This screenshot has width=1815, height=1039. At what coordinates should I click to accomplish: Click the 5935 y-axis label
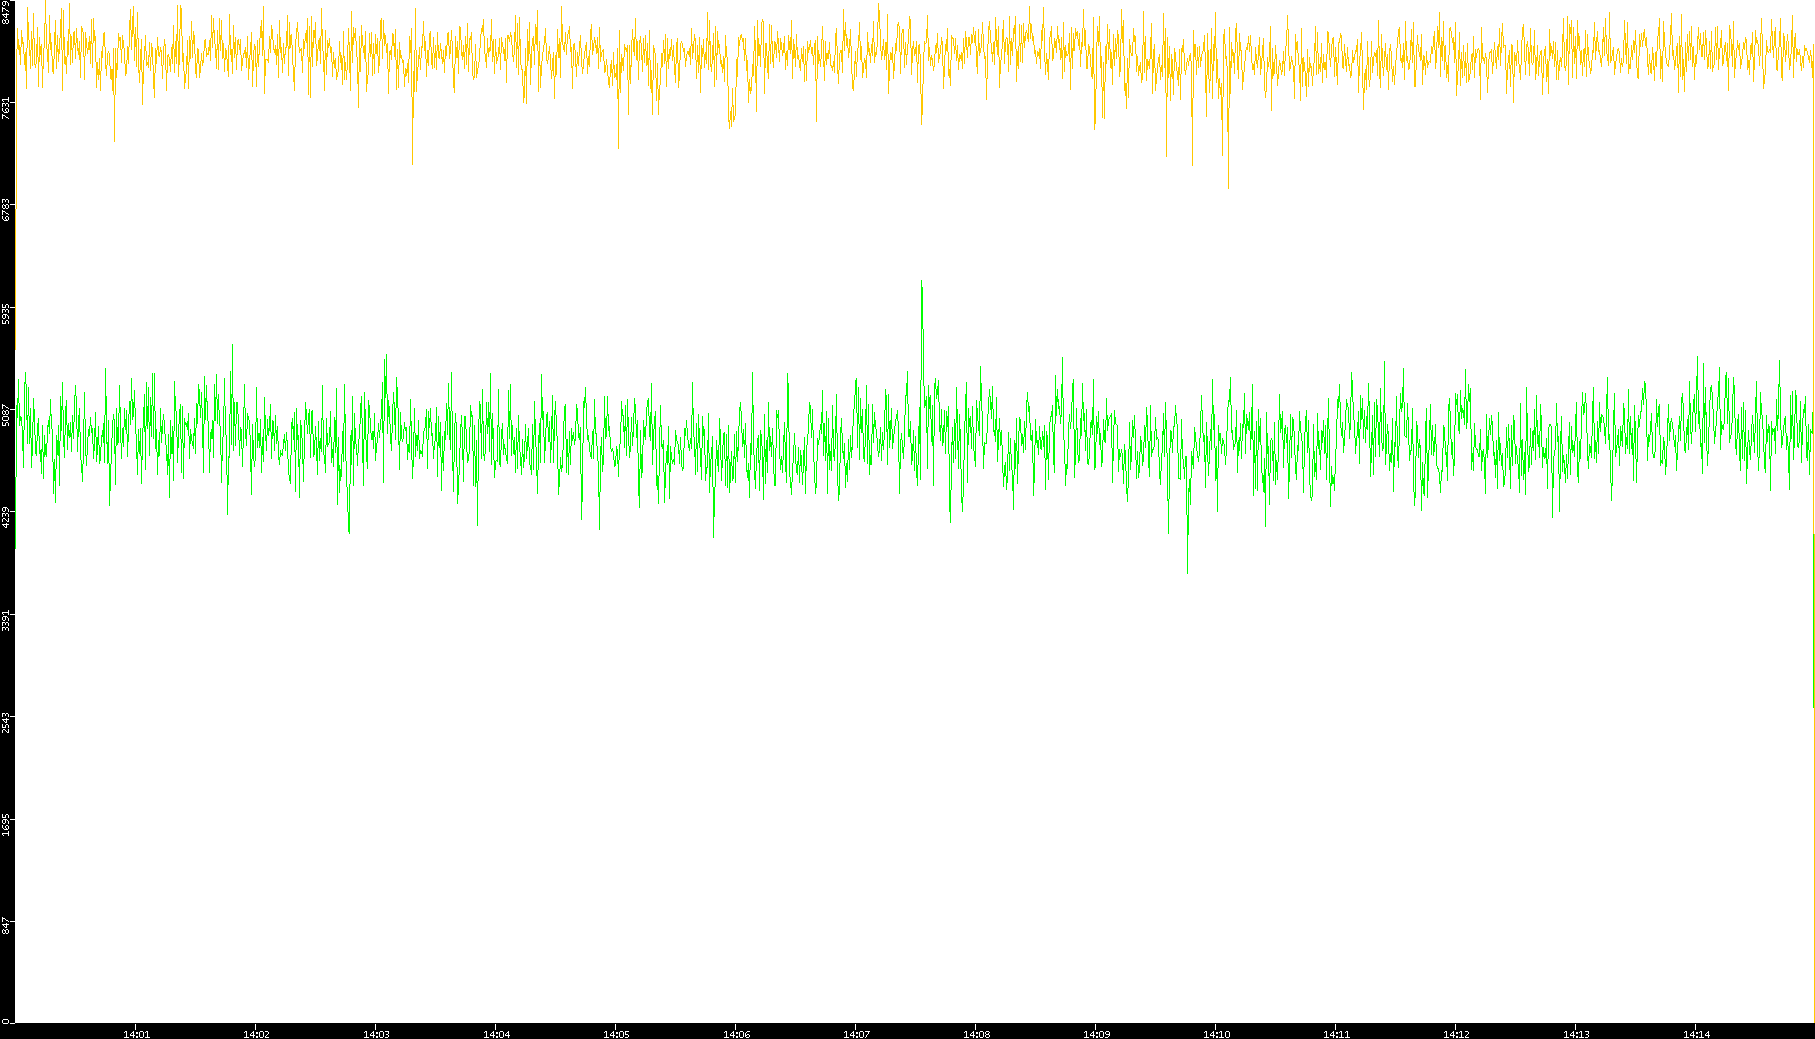7,313
